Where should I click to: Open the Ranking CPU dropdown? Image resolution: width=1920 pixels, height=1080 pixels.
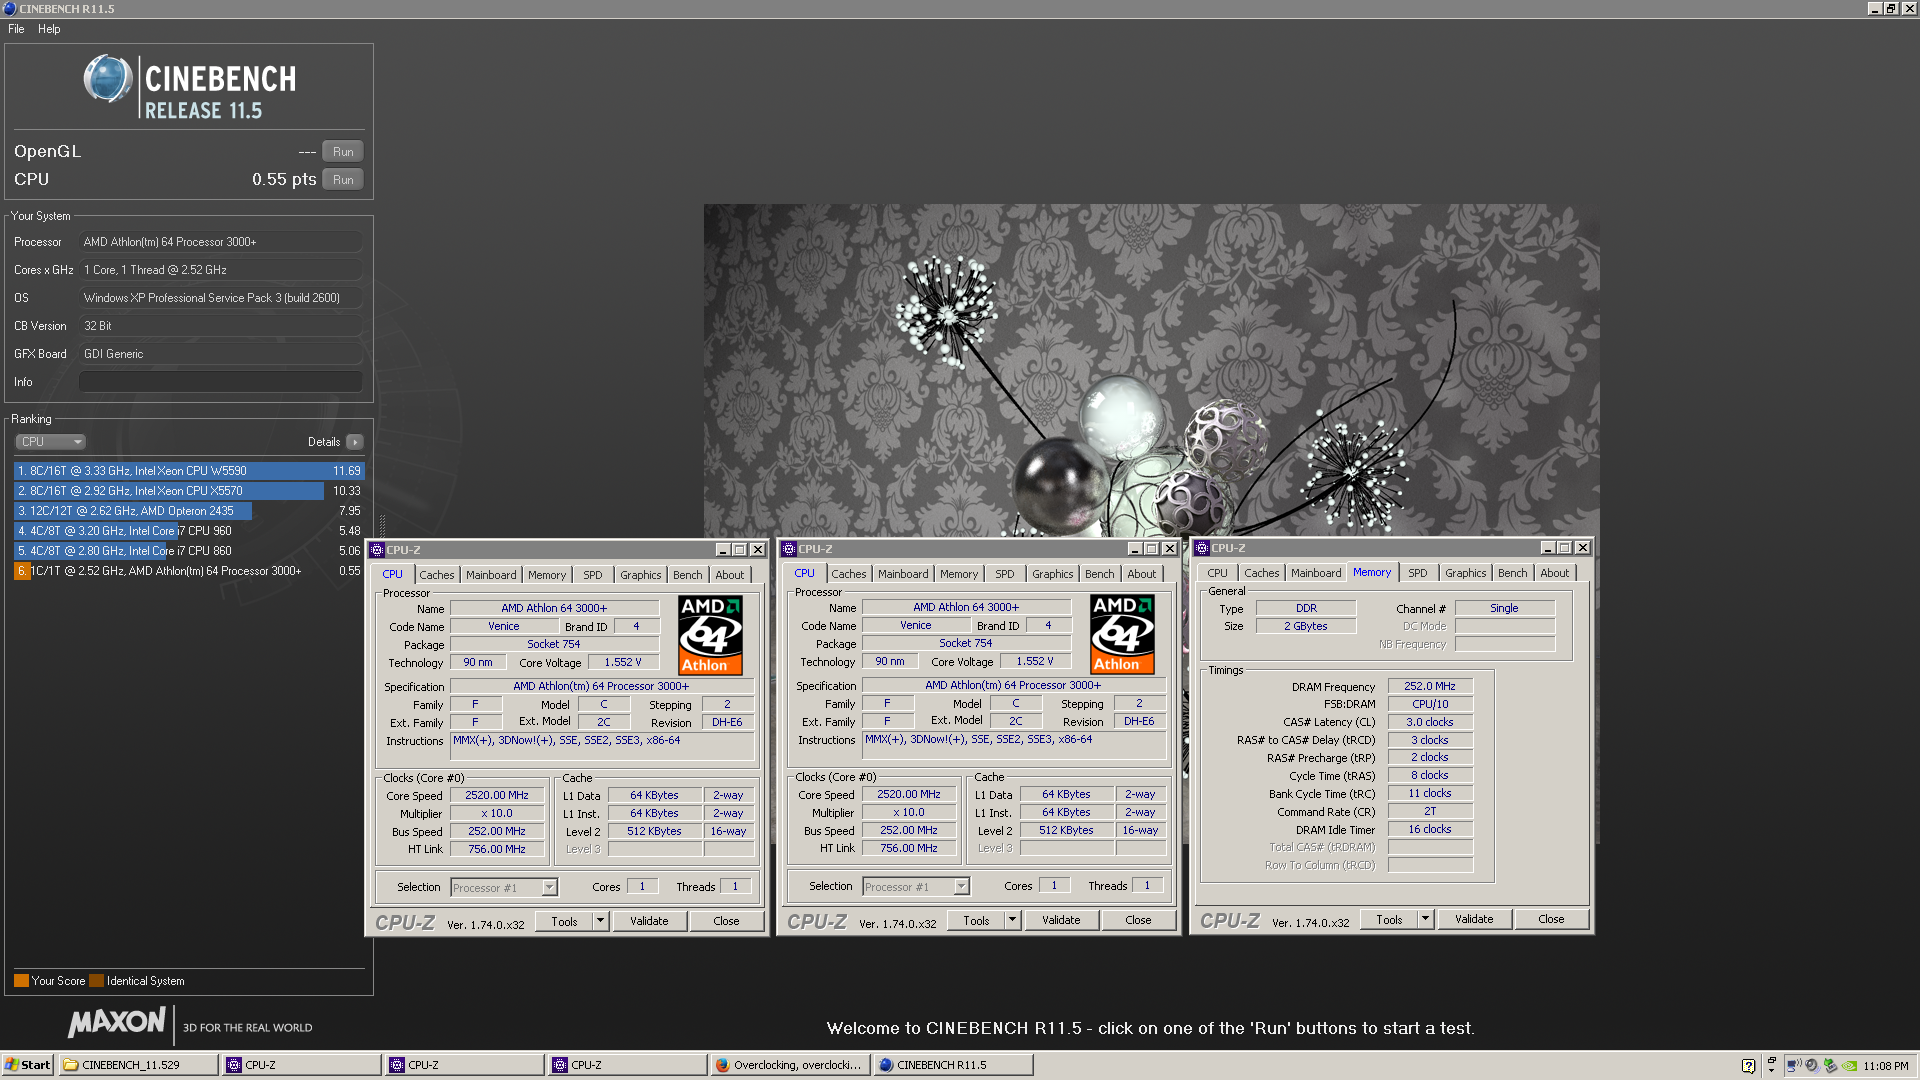[50, 442]
